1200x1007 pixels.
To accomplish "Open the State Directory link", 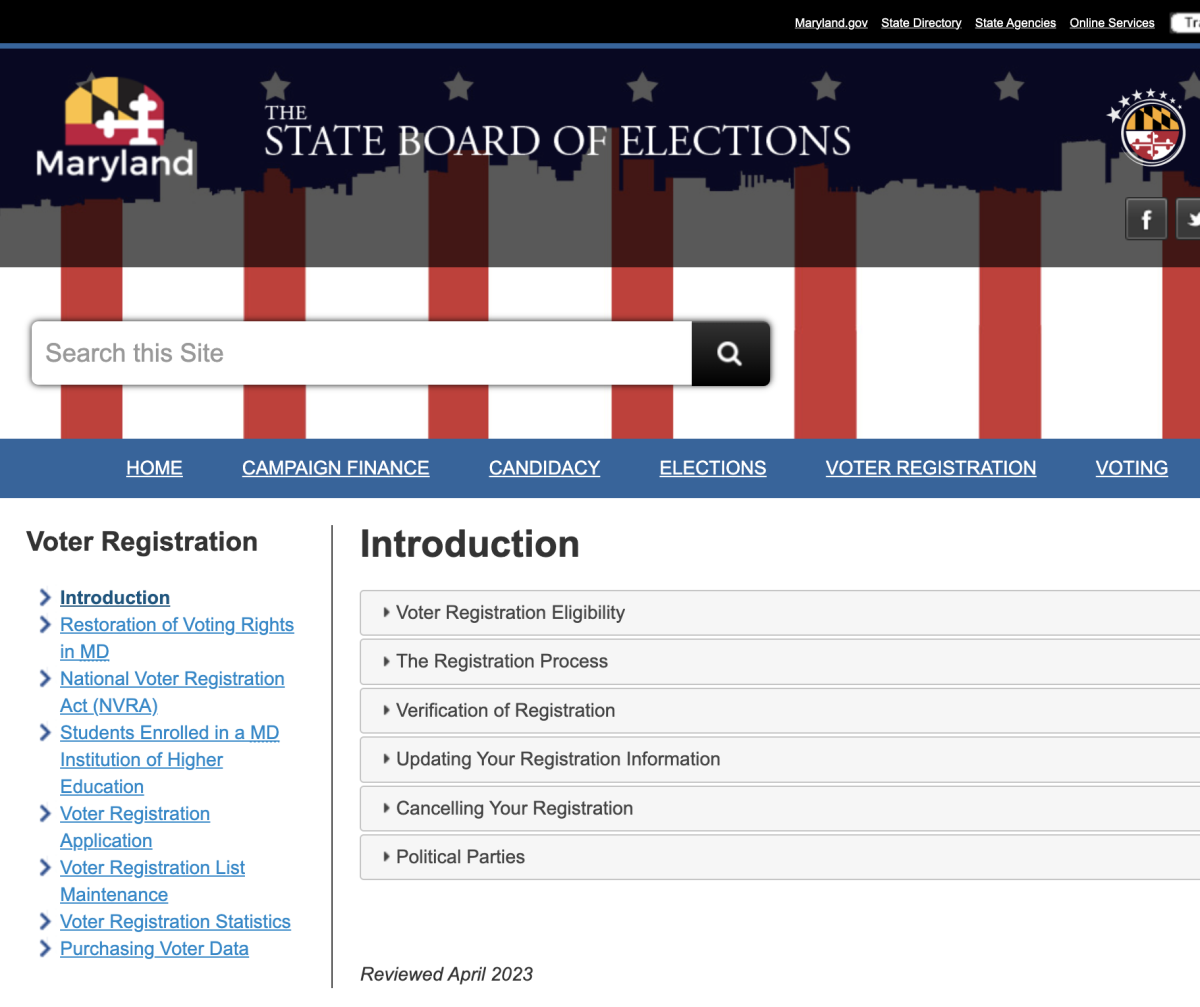I will click(921, 23).
